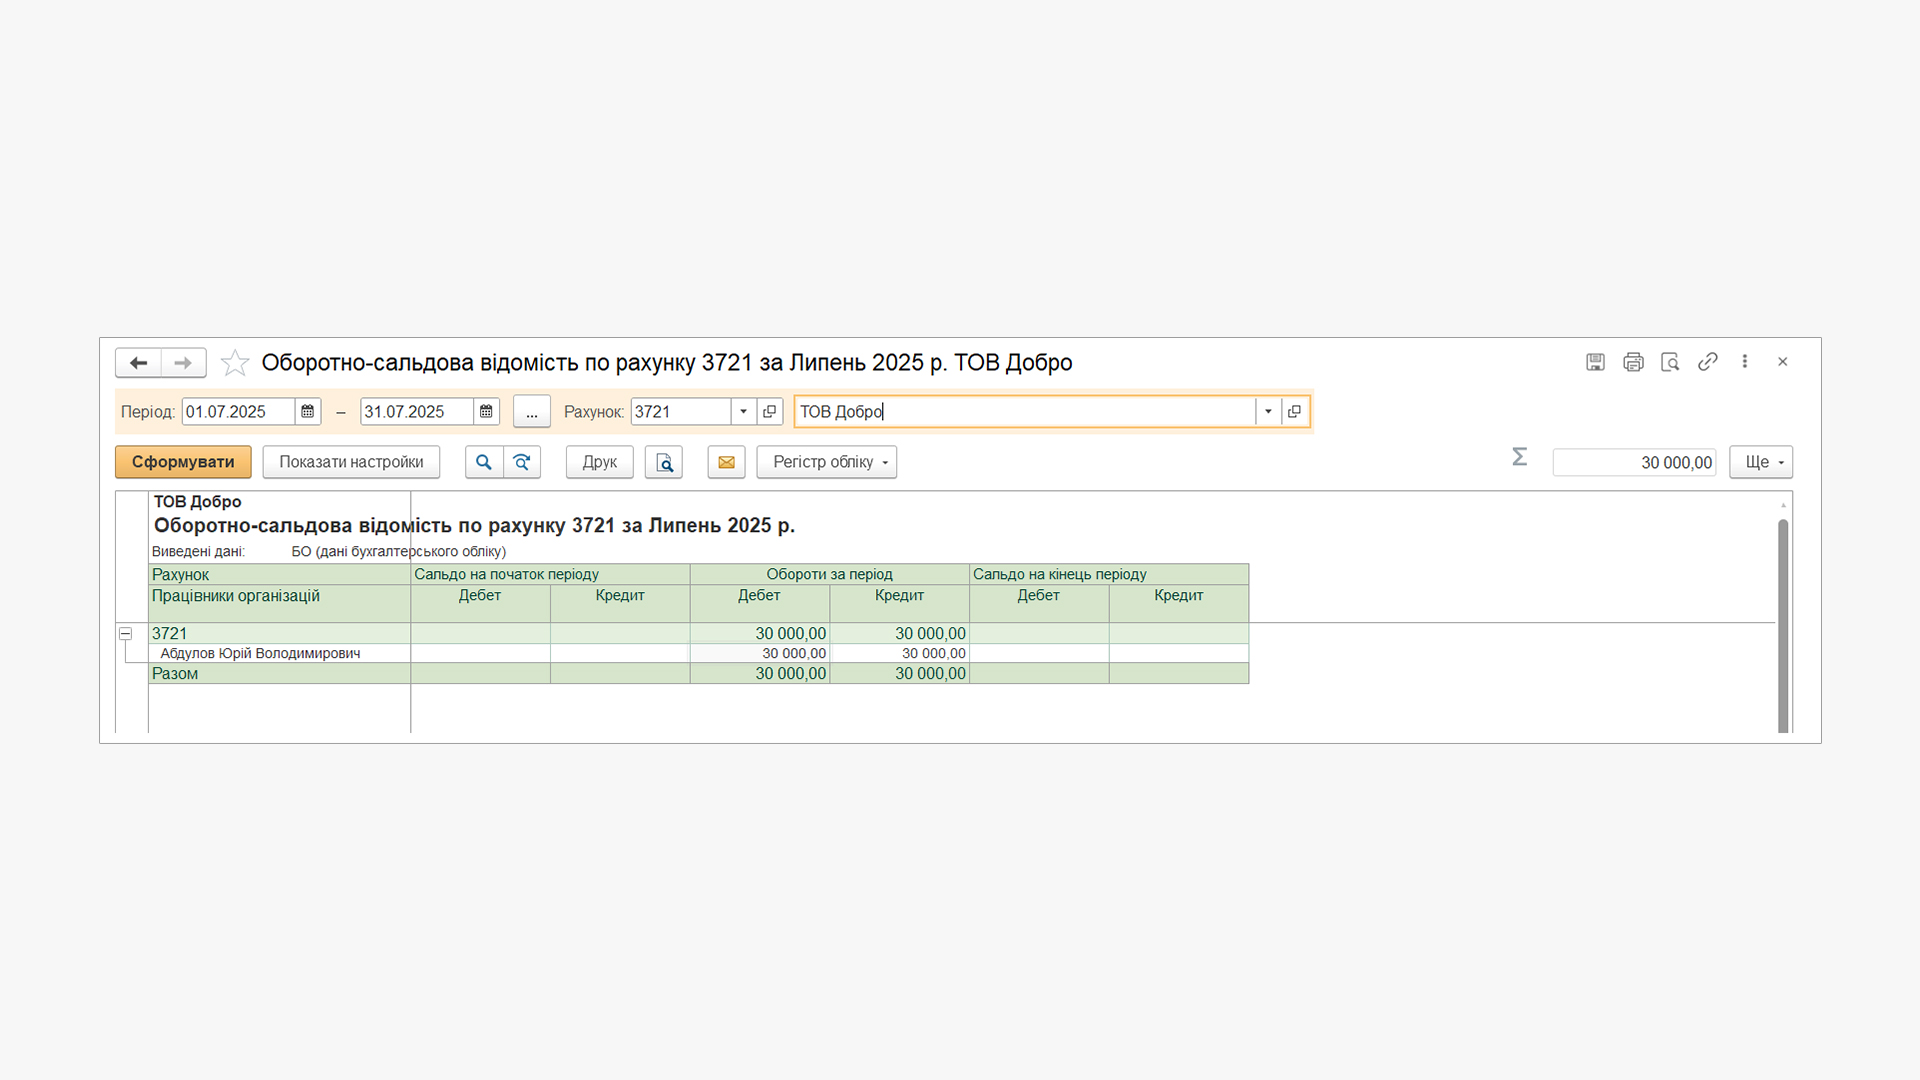Expand the organization ТОВ Добро dropdown

(1268, 412)
